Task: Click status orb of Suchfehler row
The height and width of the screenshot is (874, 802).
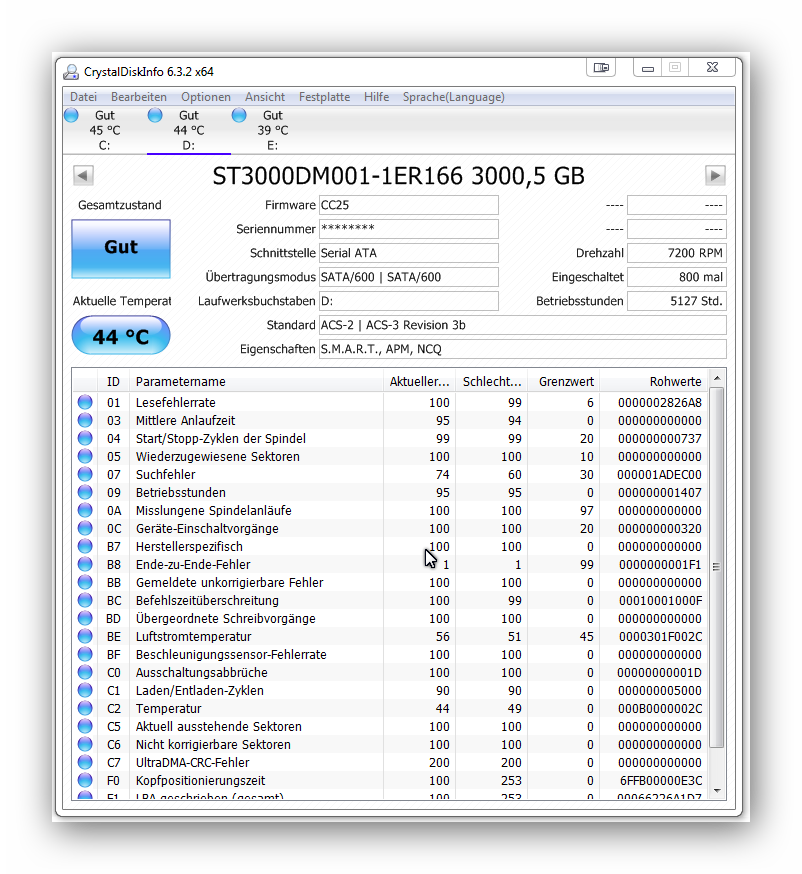Action: coord(85,474)
